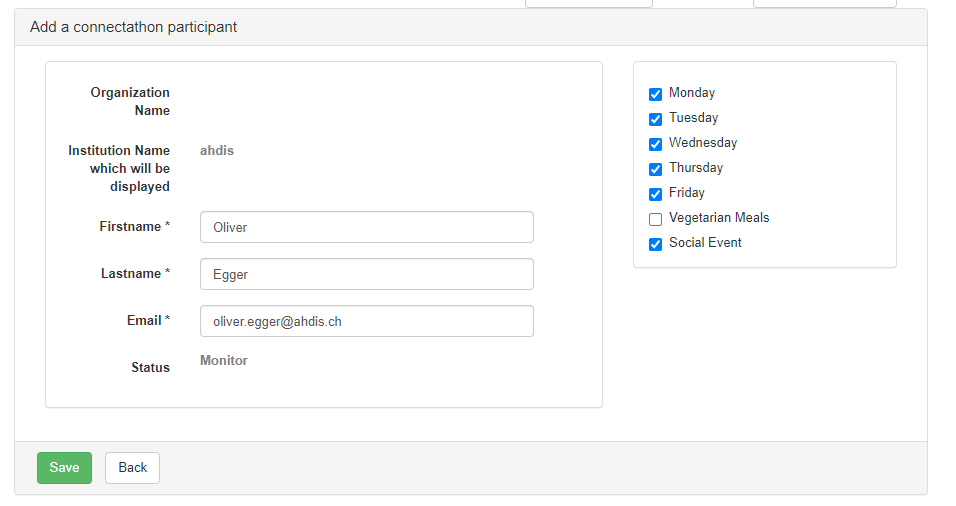This screenshot has height=506, width=956.
Task: Click the Add a connectathon participant heading
Action: pyautogui.click(x=134, y=27)
